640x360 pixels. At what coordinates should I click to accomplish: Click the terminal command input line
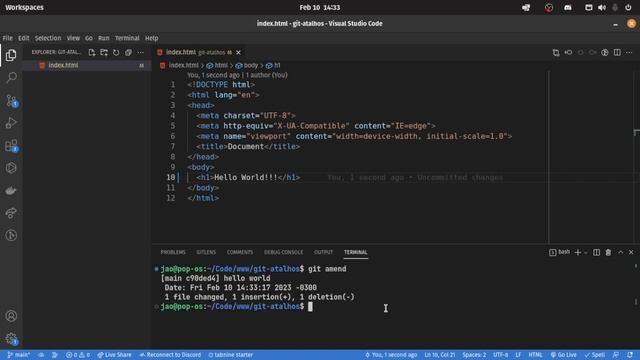pyautogui.click(x=310, y=307)
